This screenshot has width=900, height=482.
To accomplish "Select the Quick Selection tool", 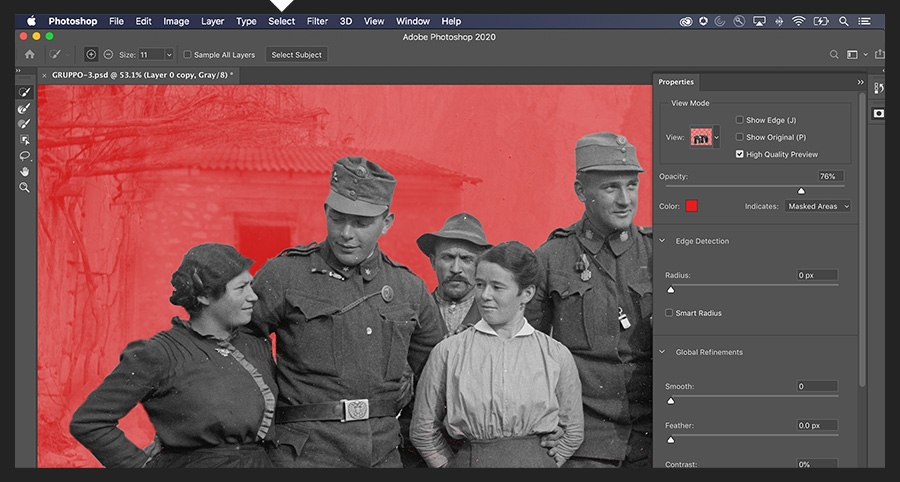I will click(25, 92).
